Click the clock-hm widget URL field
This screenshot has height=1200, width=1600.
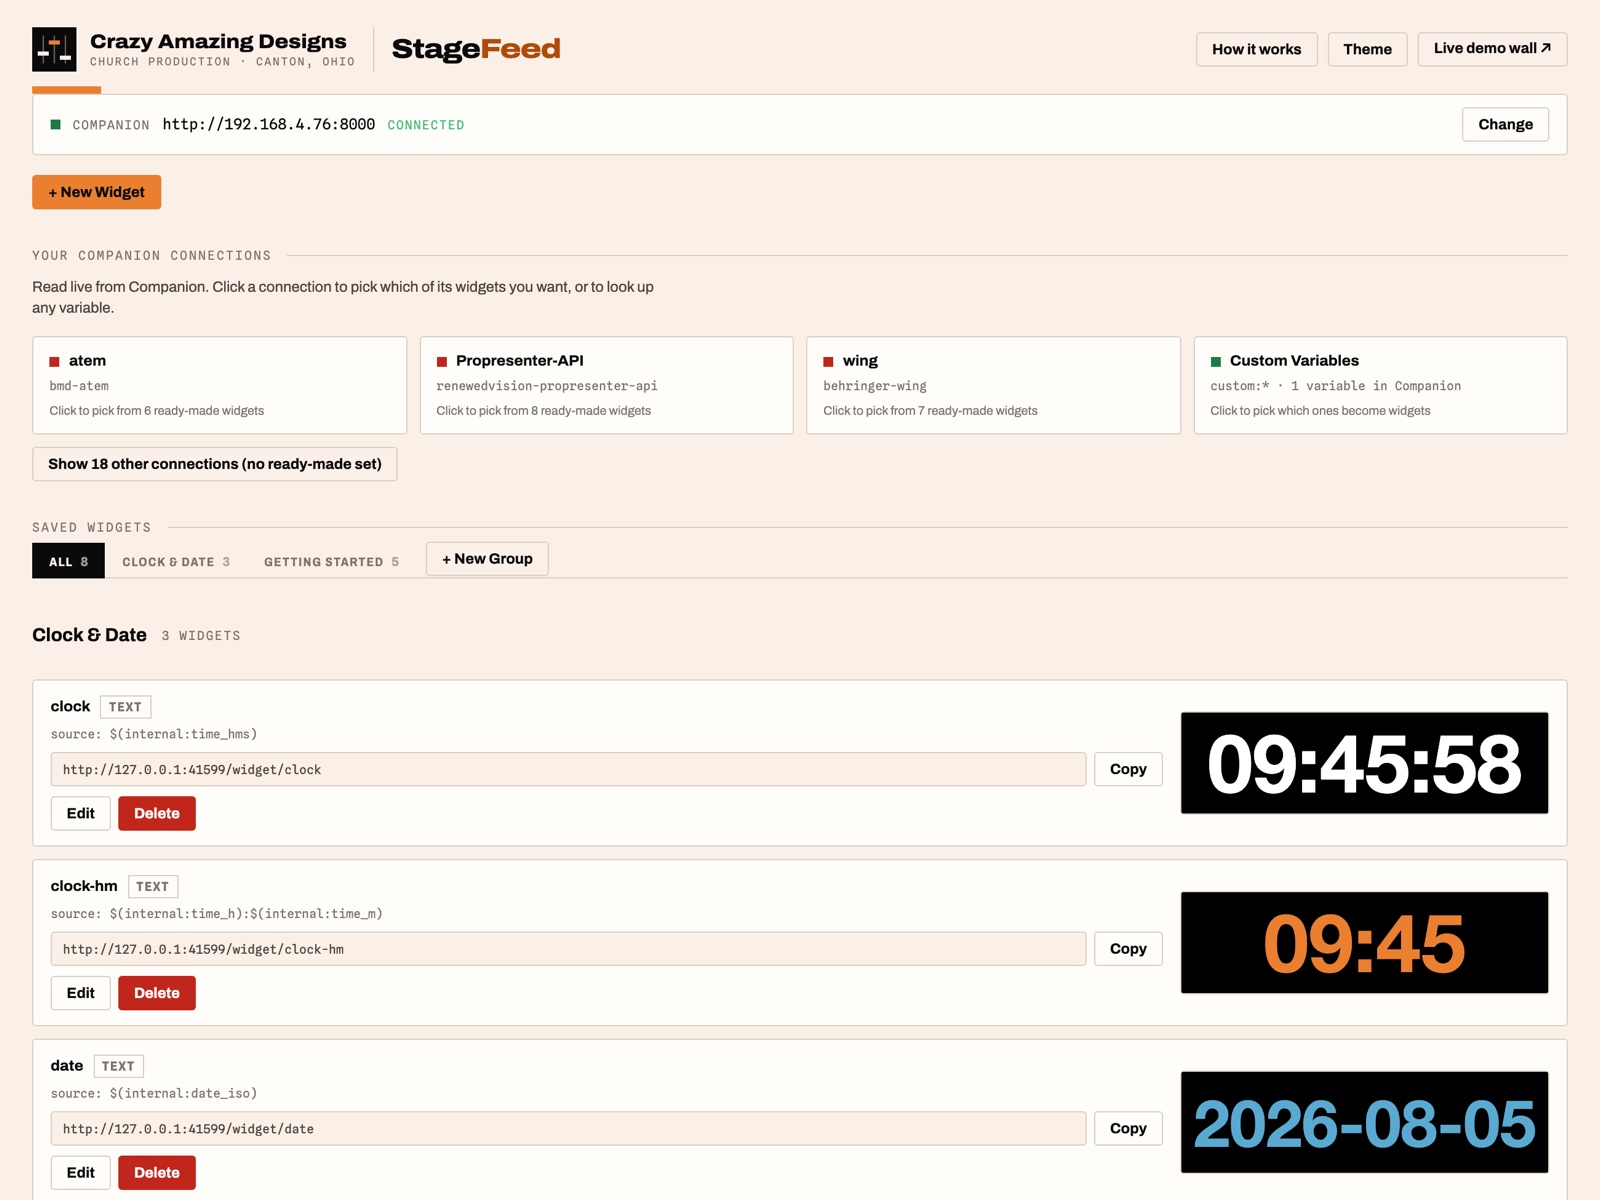(x=568, y=949)
